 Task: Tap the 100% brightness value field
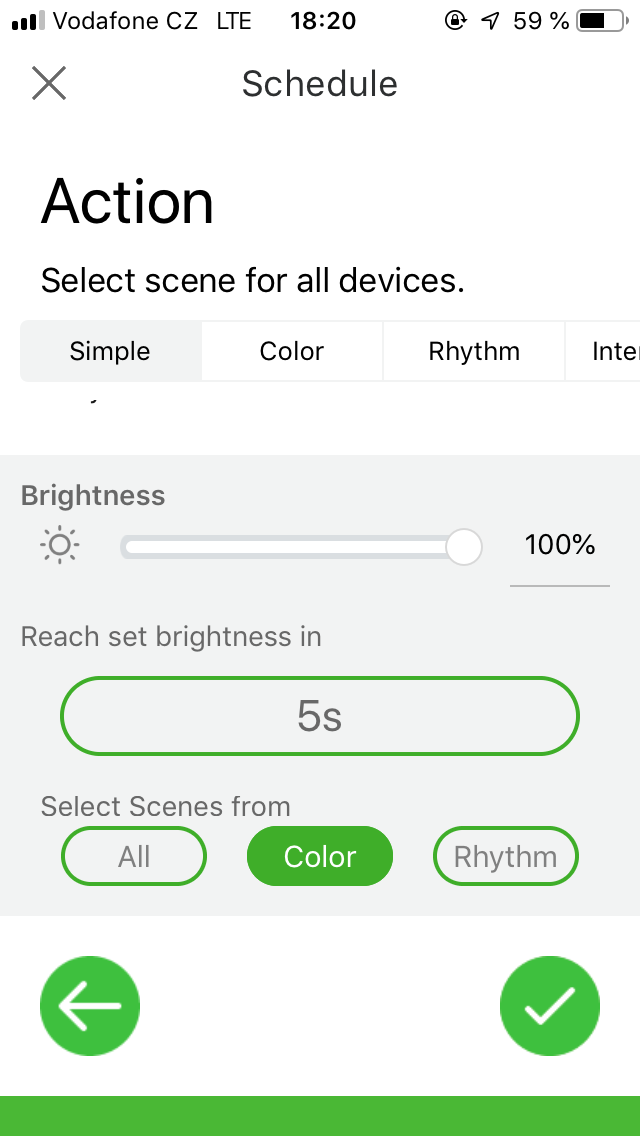(560, 546)
